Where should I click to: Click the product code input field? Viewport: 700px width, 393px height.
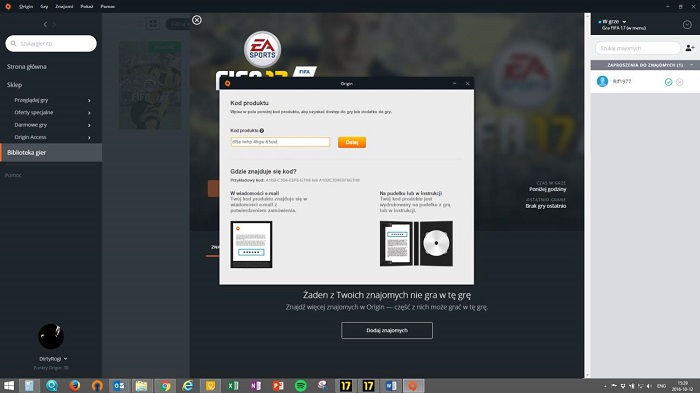[280, 142]
